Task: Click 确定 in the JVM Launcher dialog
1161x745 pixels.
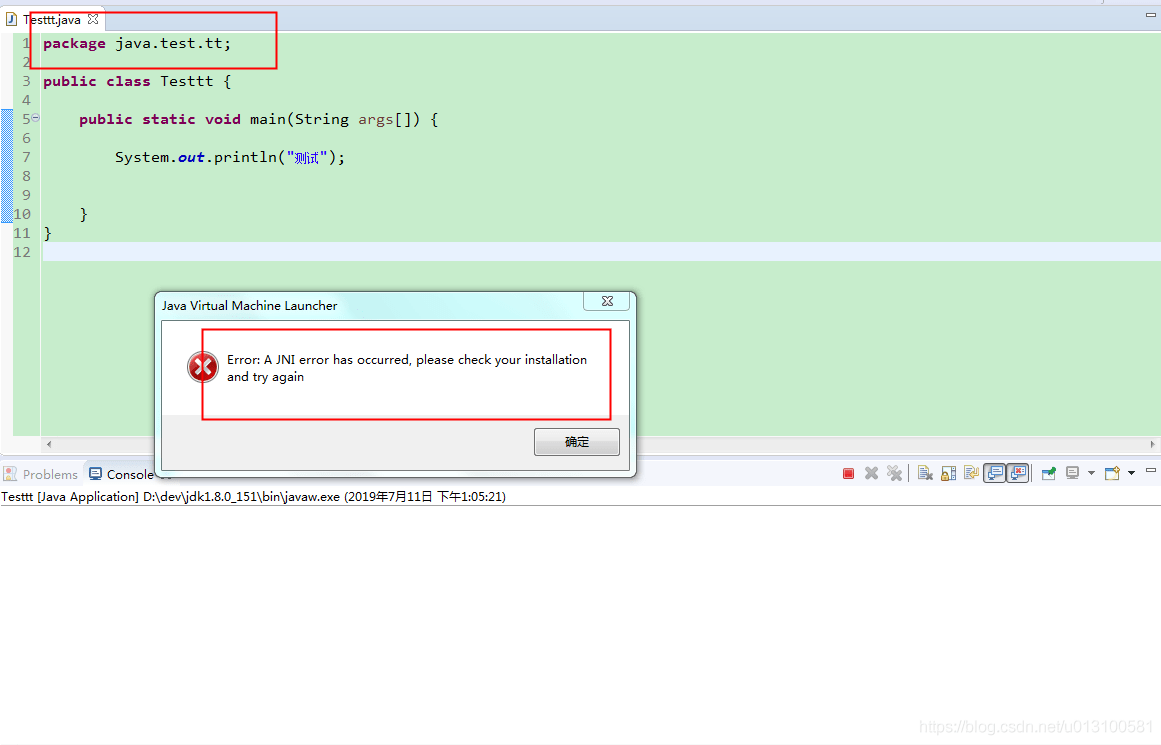Action: point(577,441)
